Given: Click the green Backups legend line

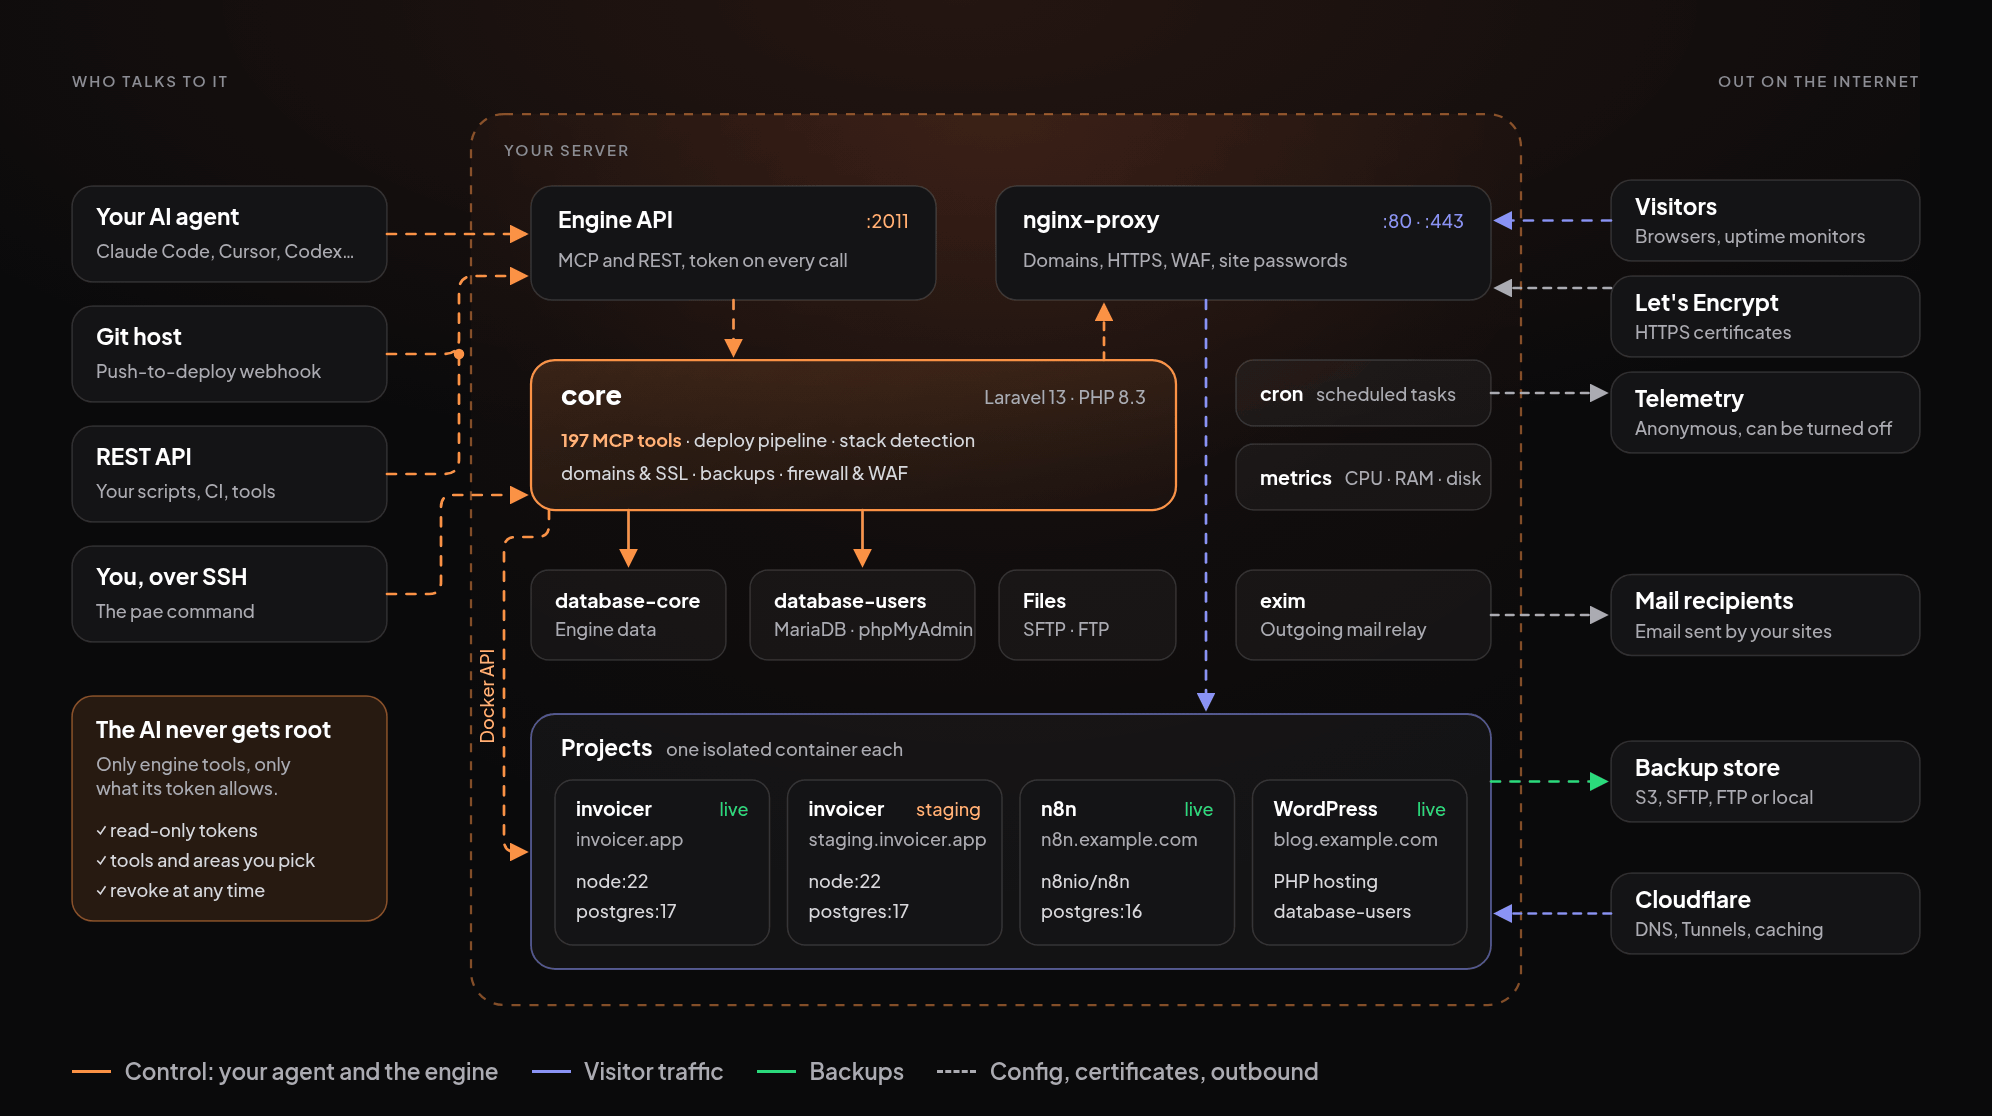Looking at the screenshot, I should [x=776, y=1072].
